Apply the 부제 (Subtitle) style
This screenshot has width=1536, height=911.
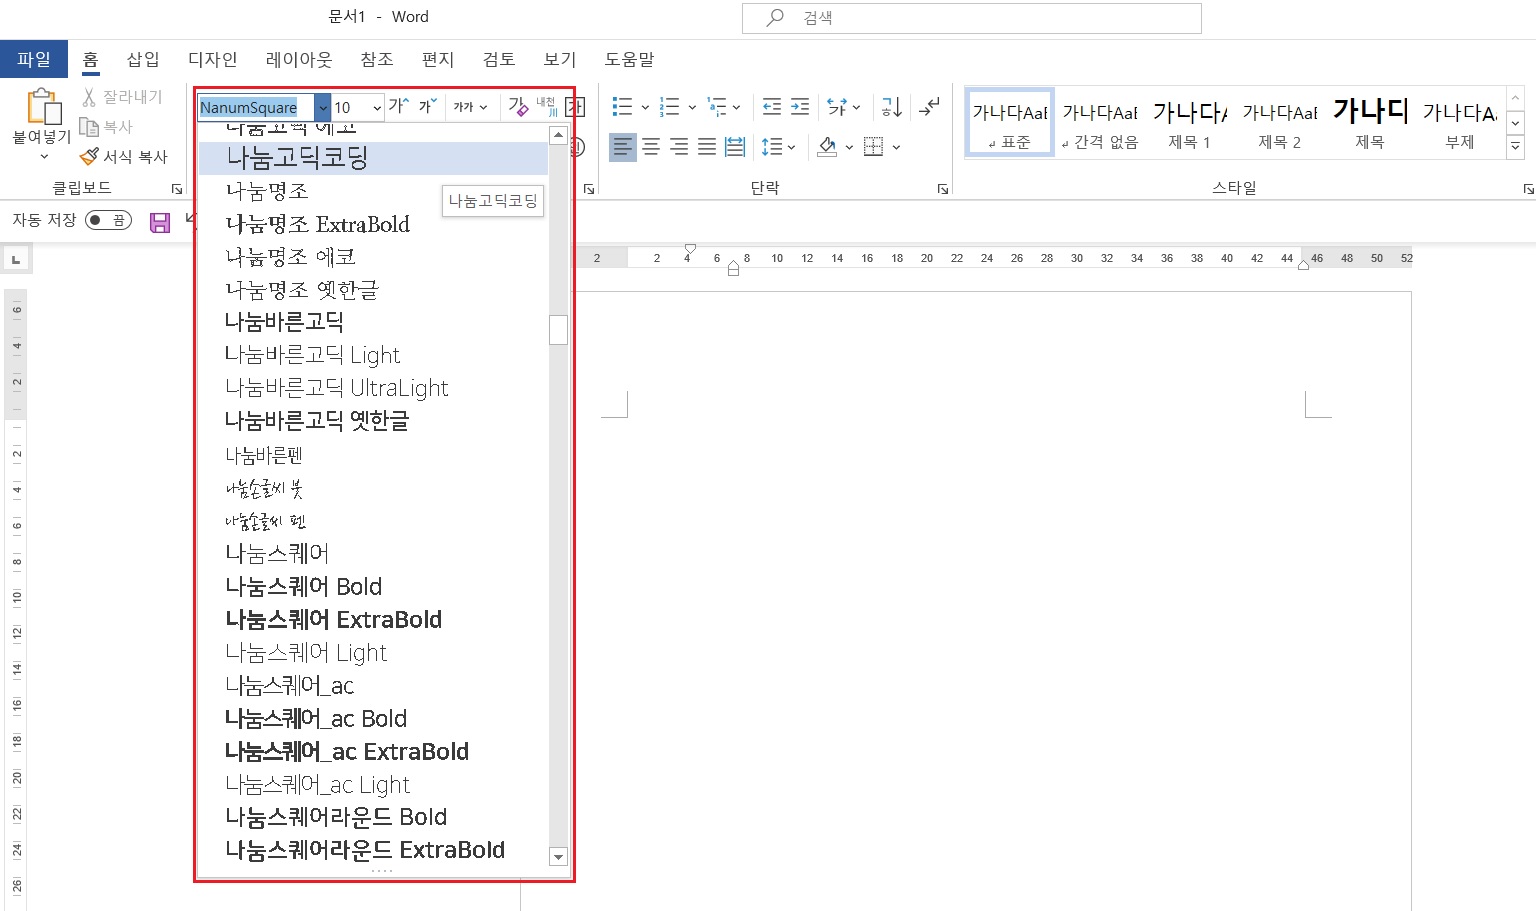tap(1460, 122)
